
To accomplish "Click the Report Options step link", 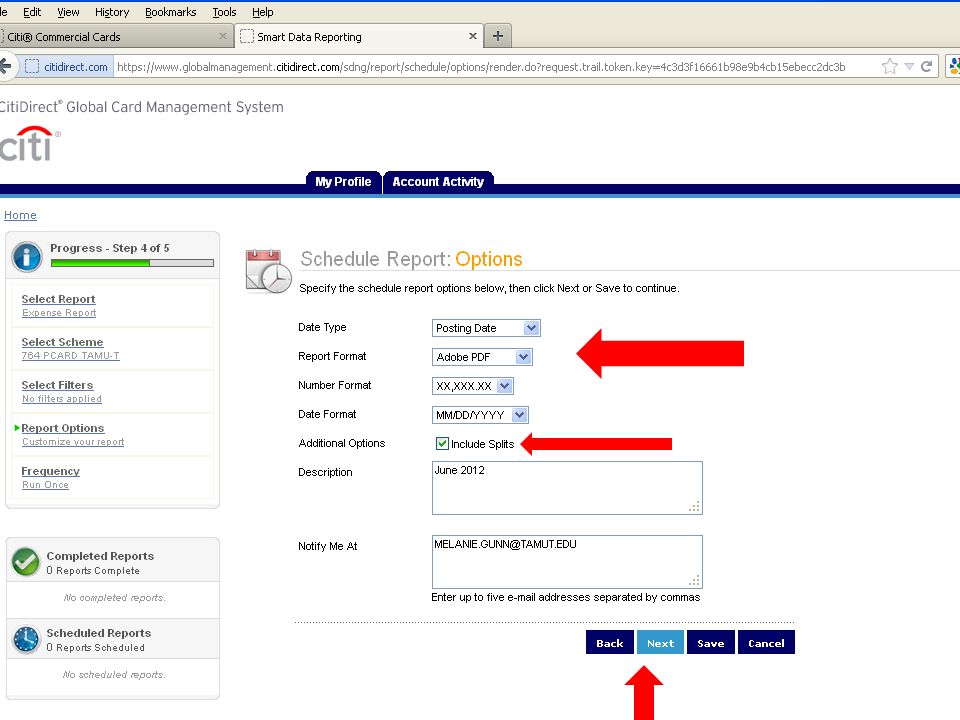I will 62,428.
